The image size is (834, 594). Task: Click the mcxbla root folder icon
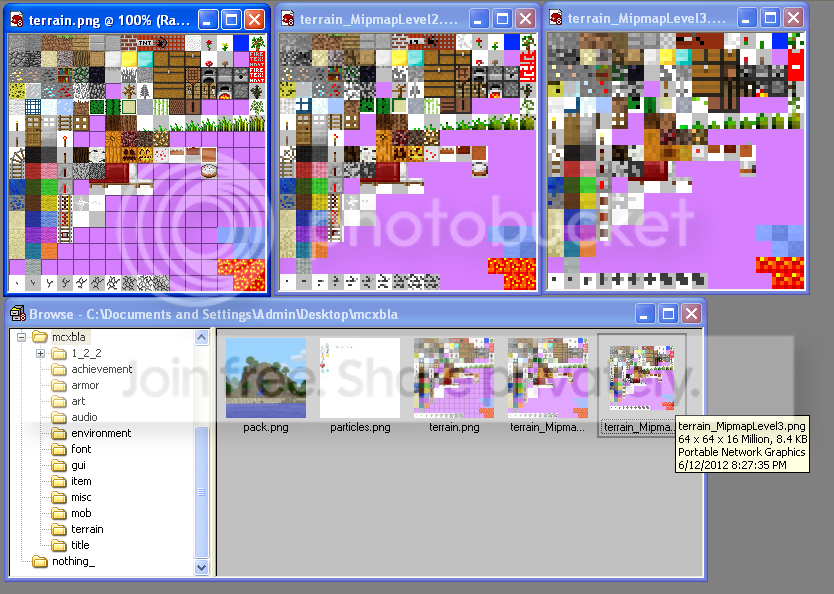[40, 337]
